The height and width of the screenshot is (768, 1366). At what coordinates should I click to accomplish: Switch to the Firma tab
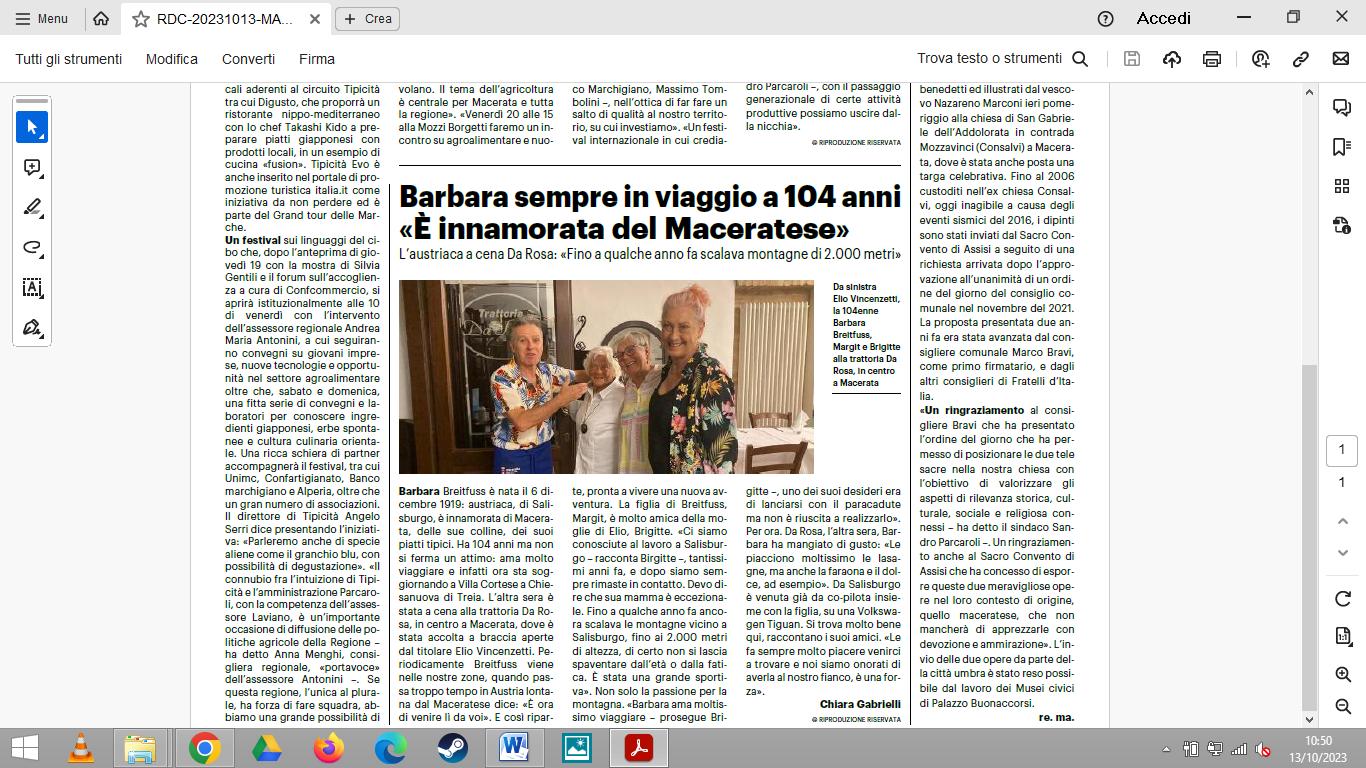[317, 59]
